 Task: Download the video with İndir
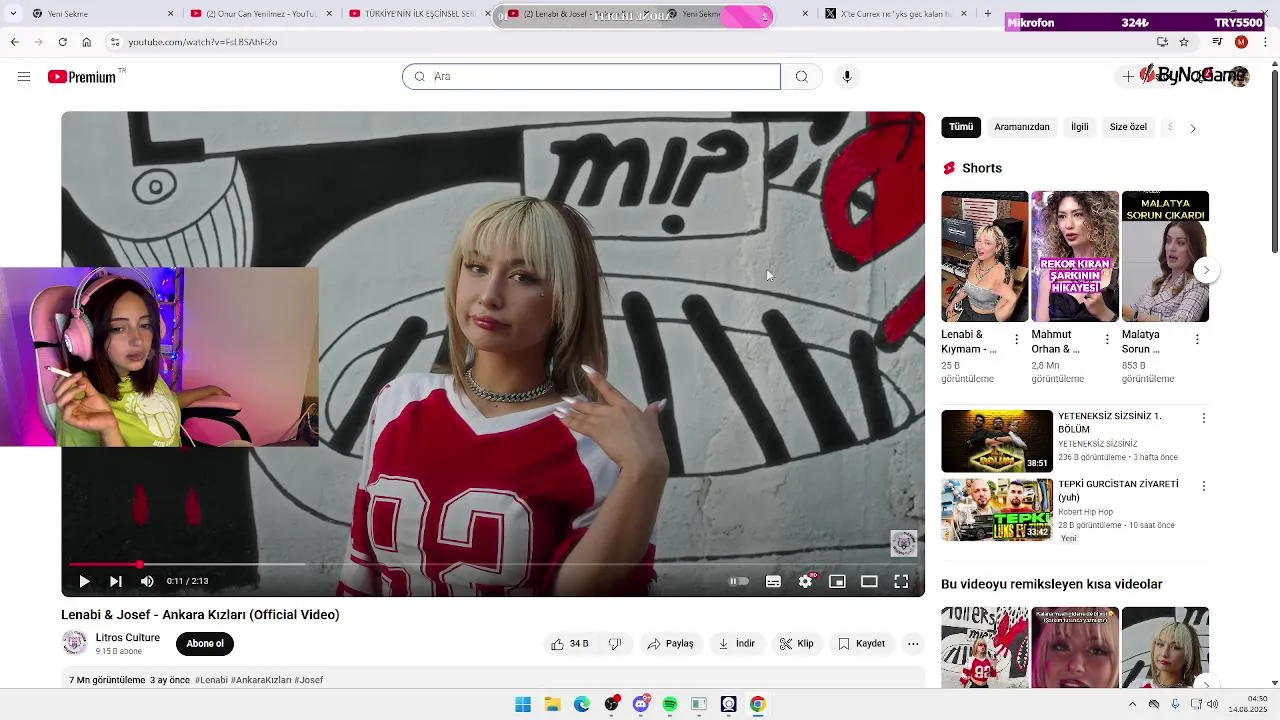[737, 644]
